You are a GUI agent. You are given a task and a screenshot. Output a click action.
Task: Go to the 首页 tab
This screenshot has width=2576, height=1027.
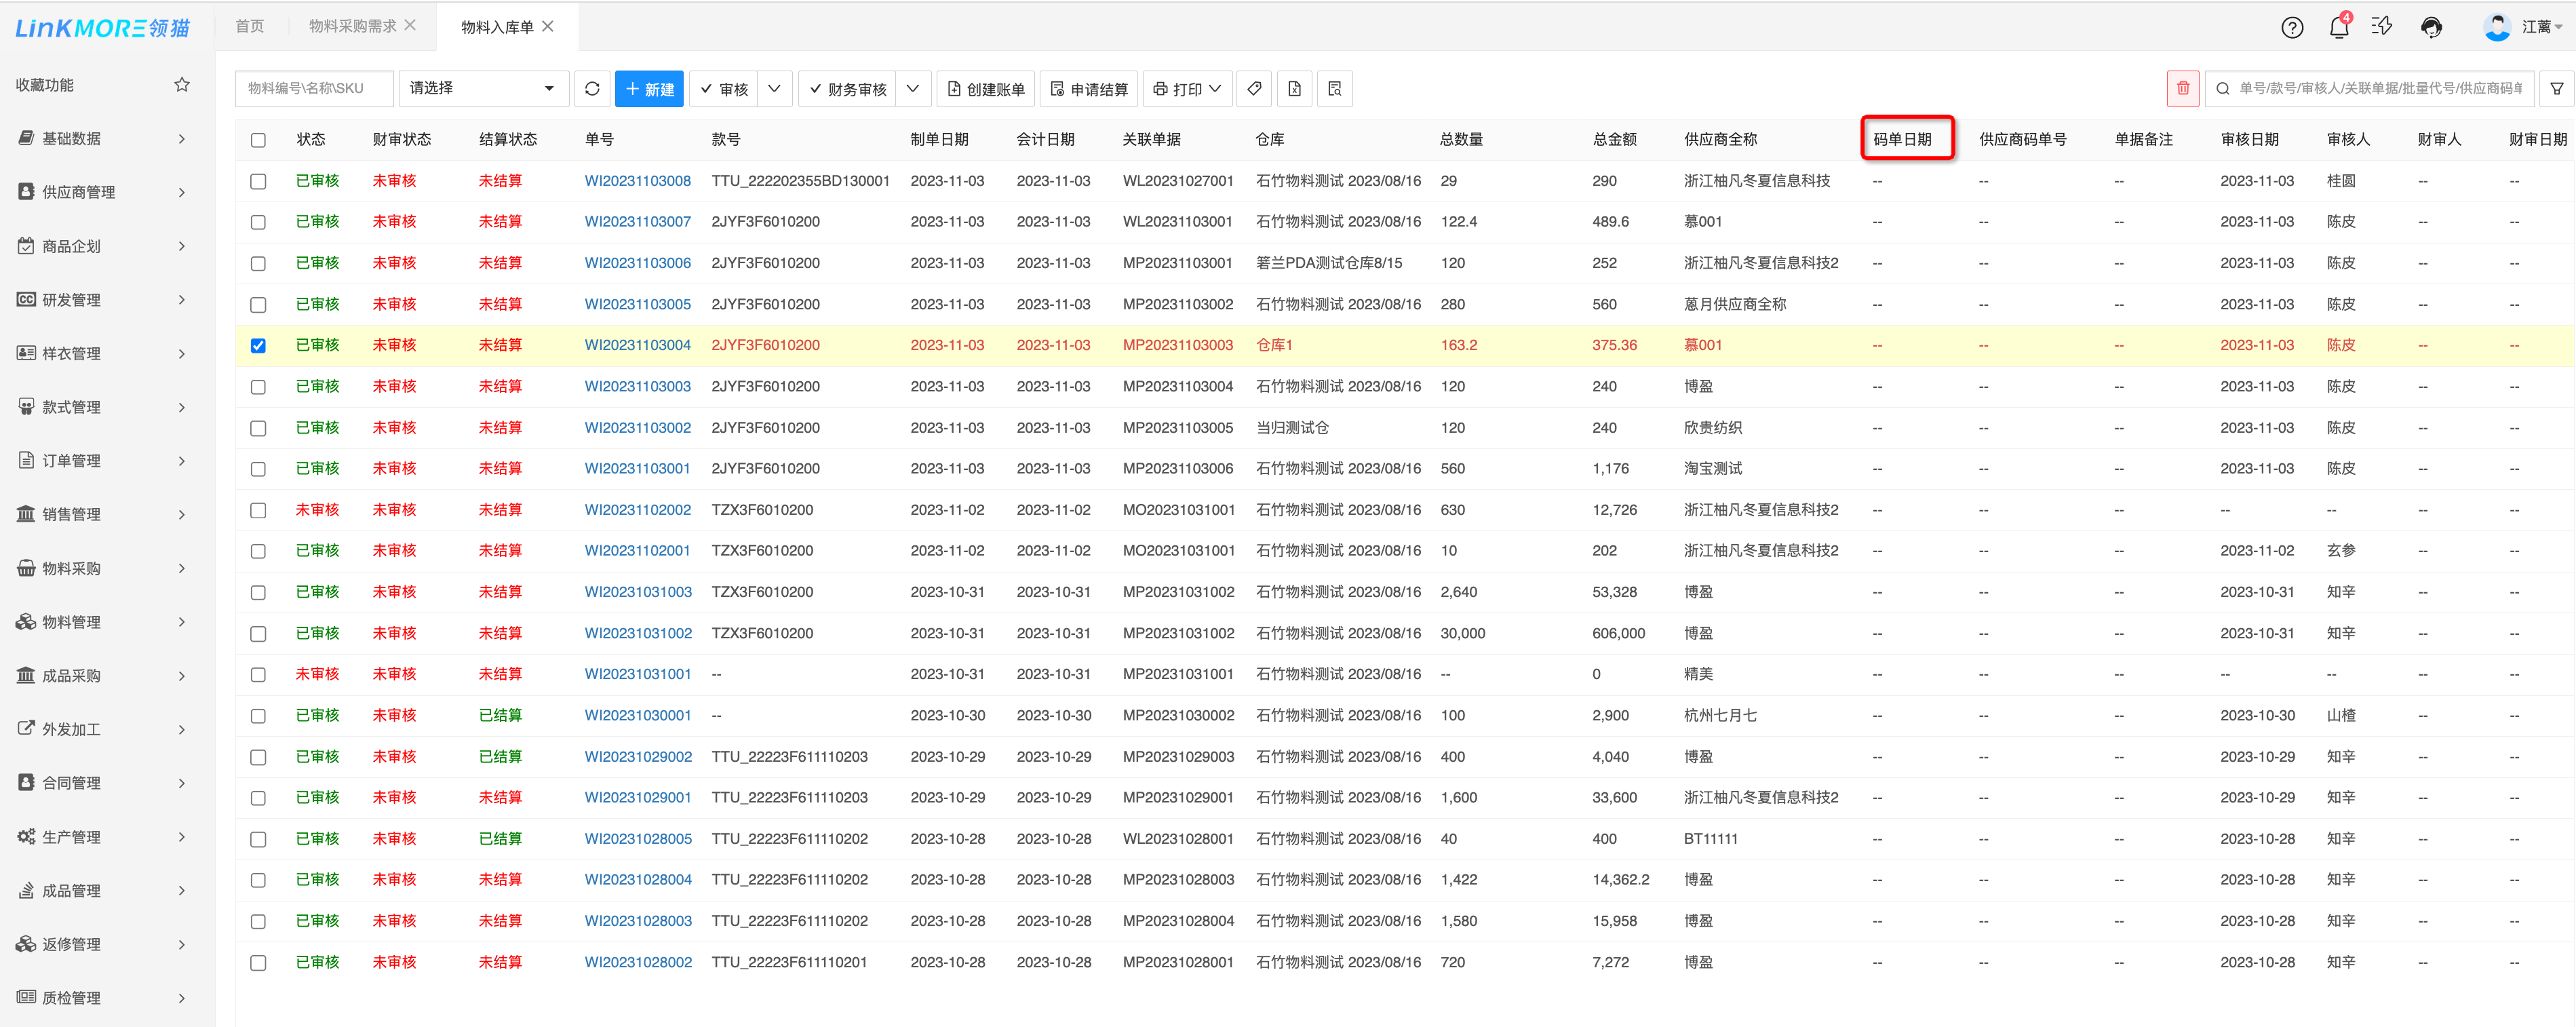click(x=250, y=26)
